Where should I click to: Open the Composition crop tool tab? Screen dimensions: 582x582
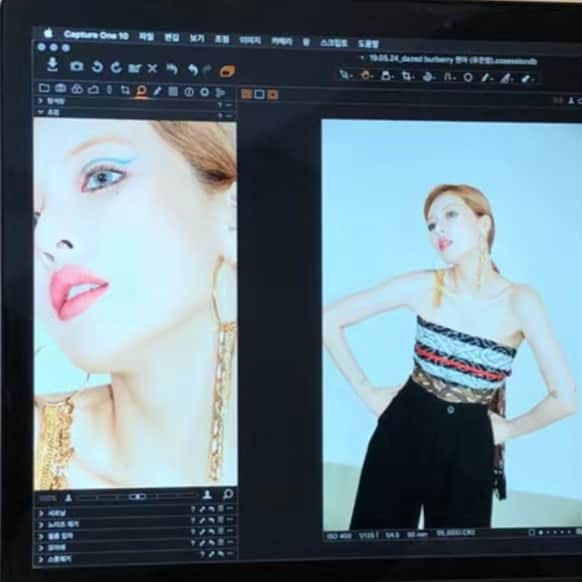coord(125,90)
